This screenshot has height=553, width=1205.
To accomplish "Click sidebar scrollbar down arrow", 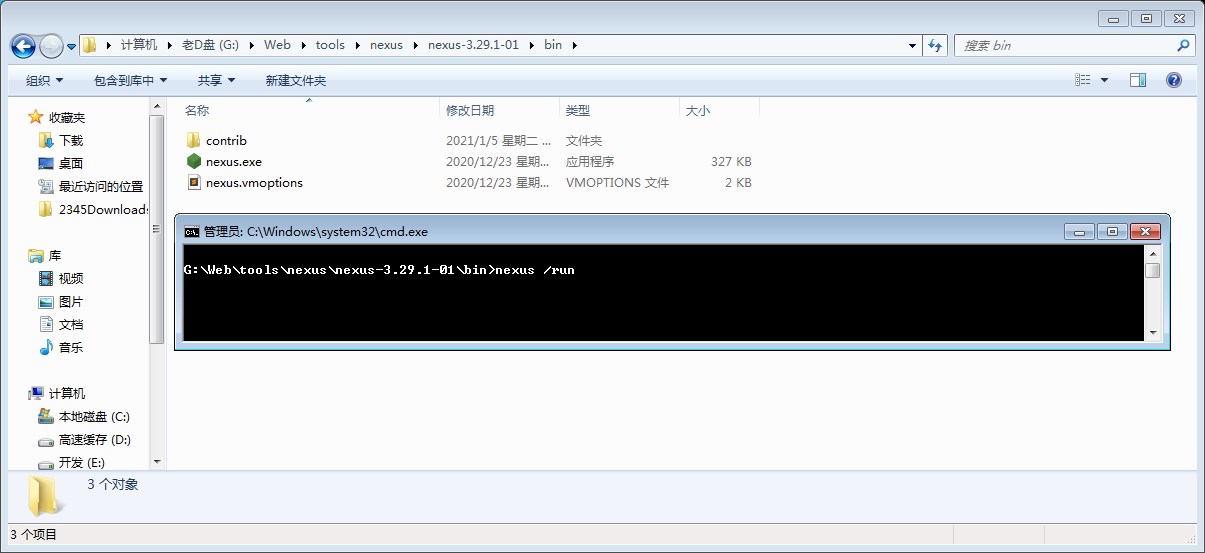I will tap(156, 462).
